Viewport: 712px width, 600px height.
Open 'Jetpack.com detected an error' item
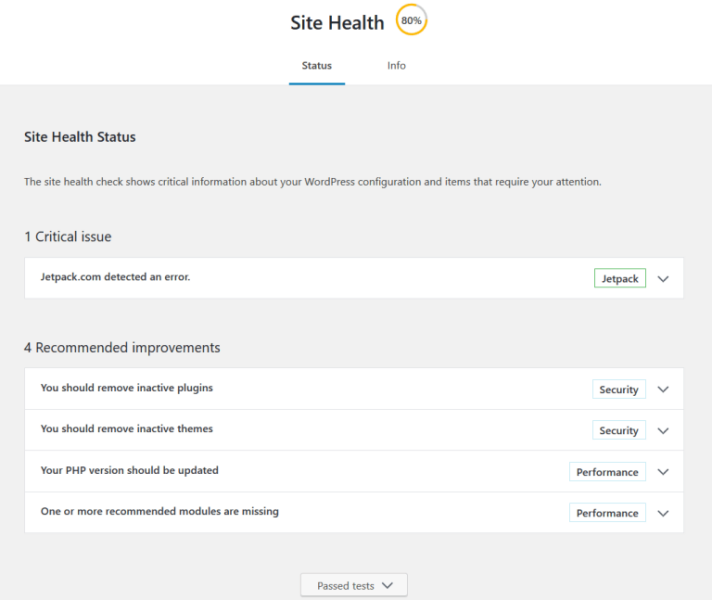click(x=354, y=278)
